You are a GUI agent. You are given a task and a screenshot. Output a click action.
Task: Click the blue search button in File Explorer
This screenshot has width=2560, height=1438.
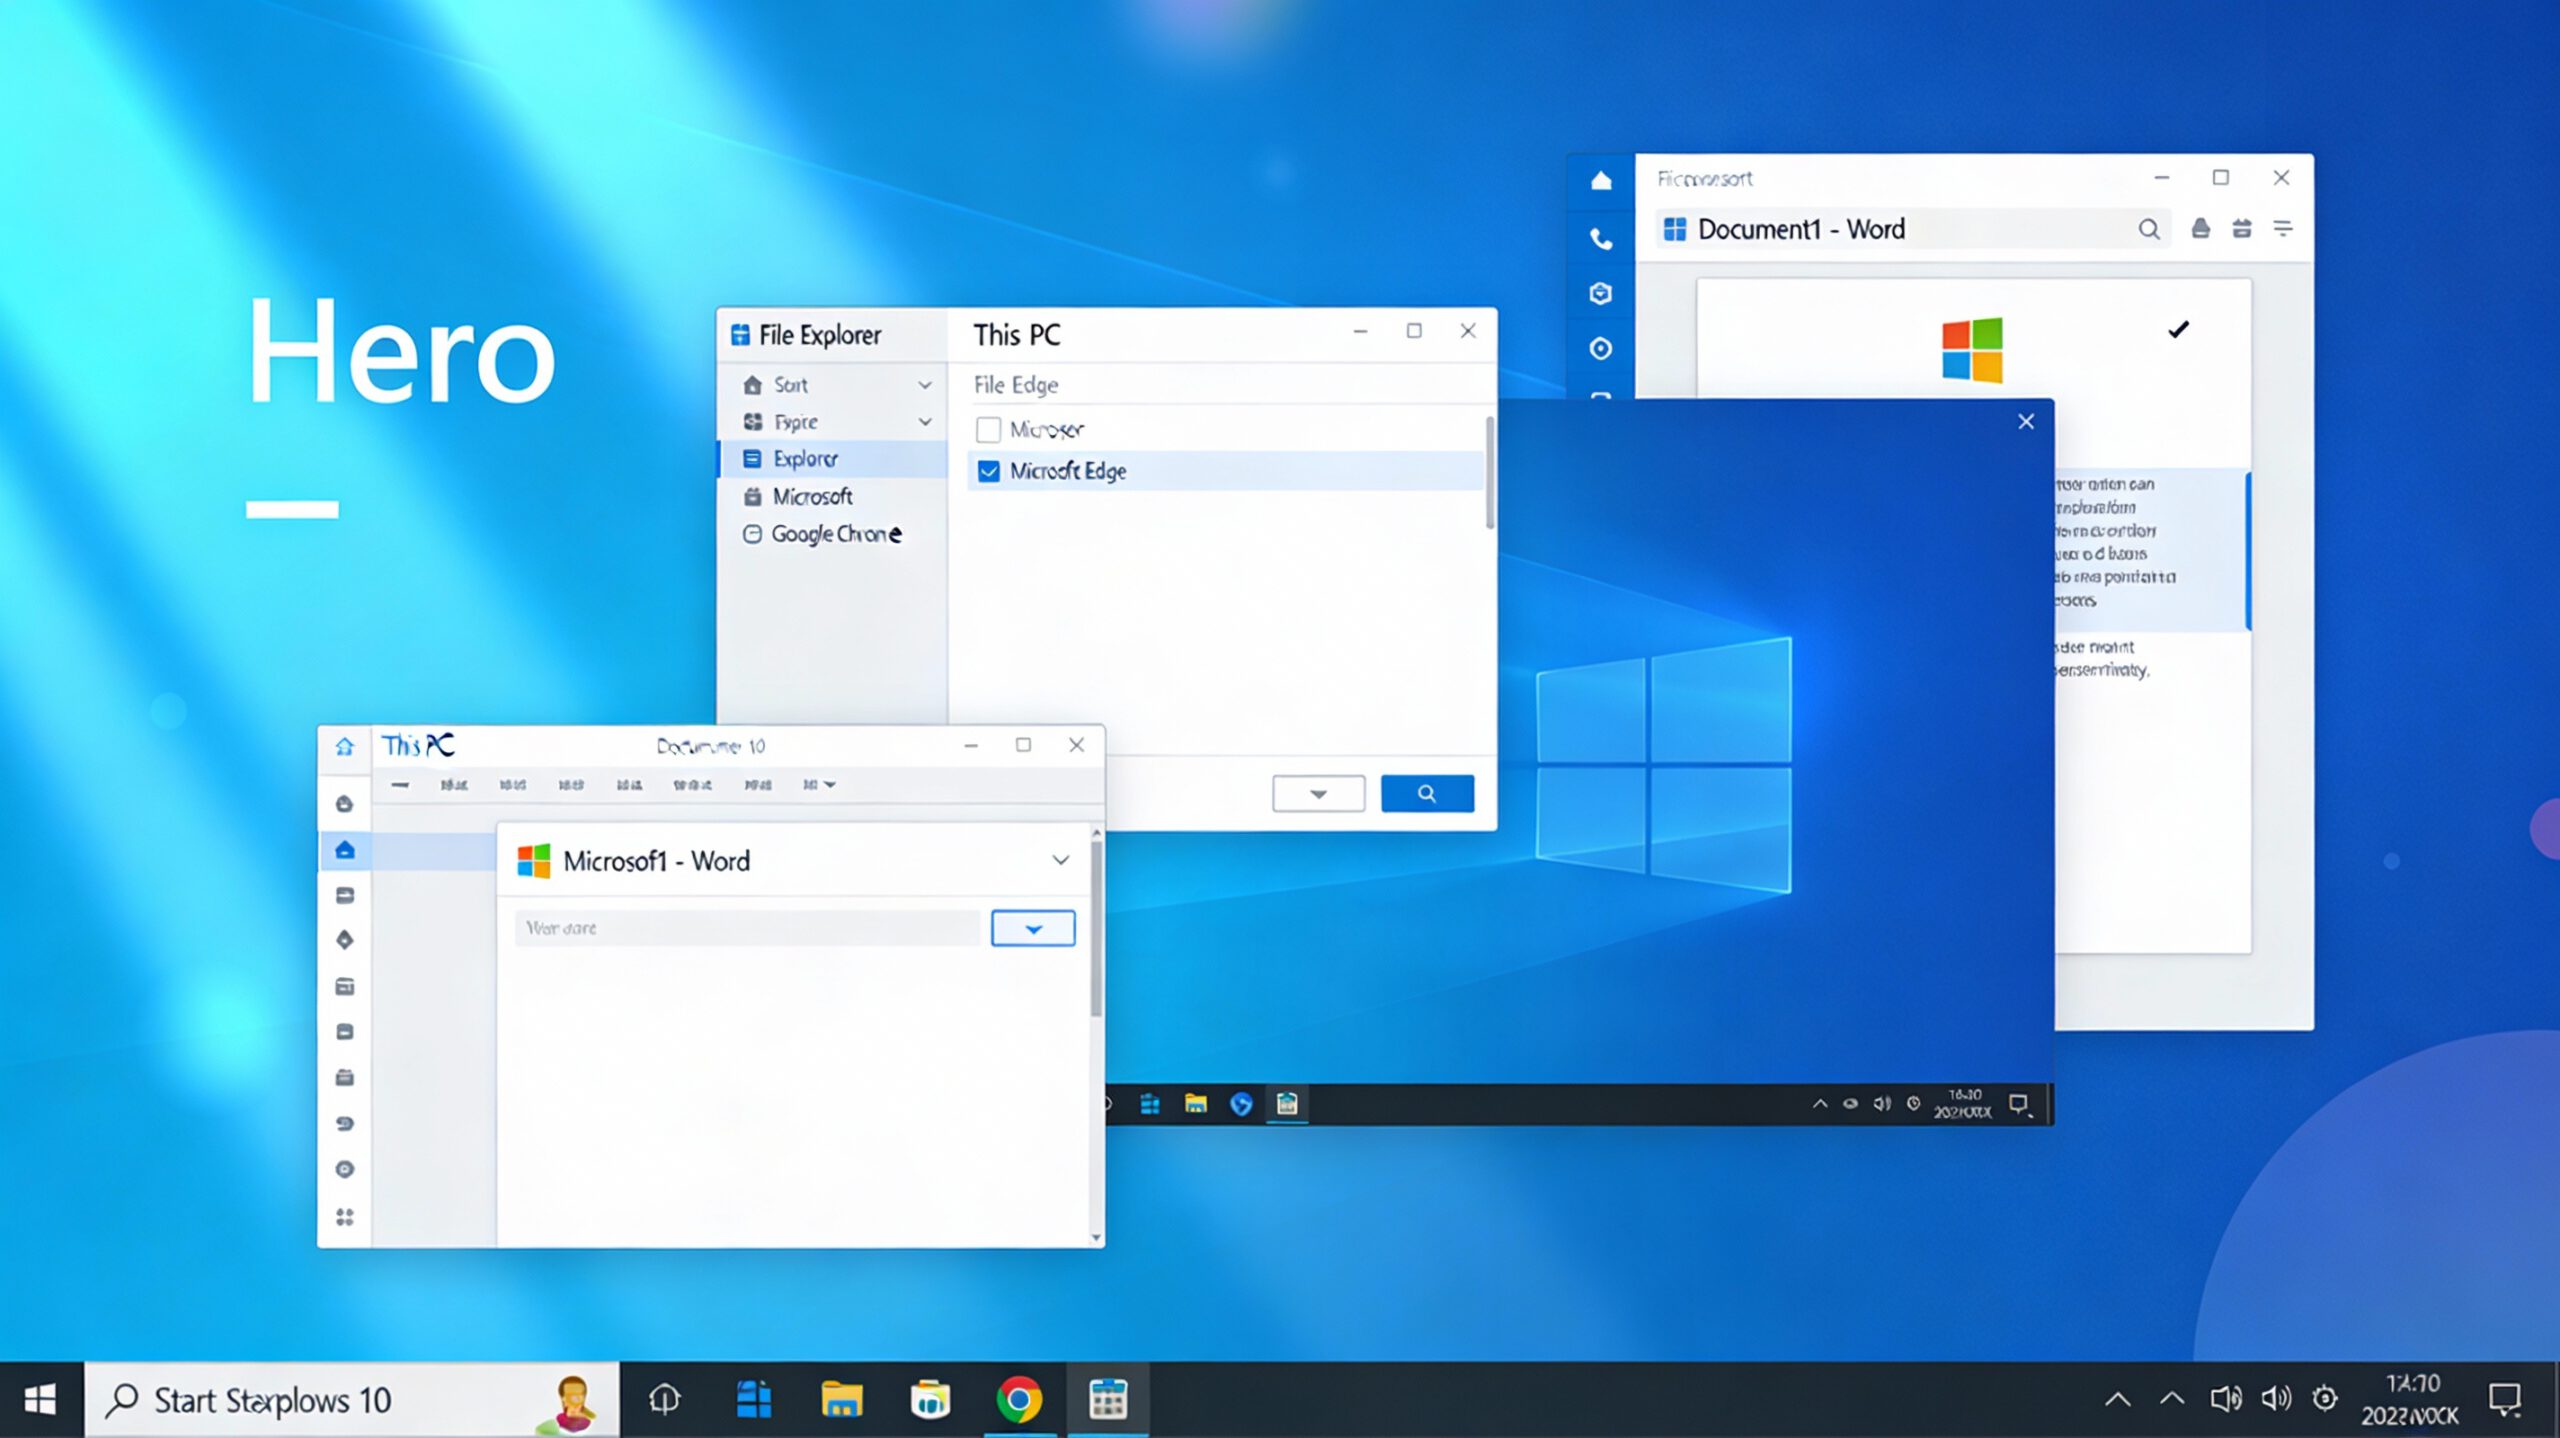[1426, 794]
